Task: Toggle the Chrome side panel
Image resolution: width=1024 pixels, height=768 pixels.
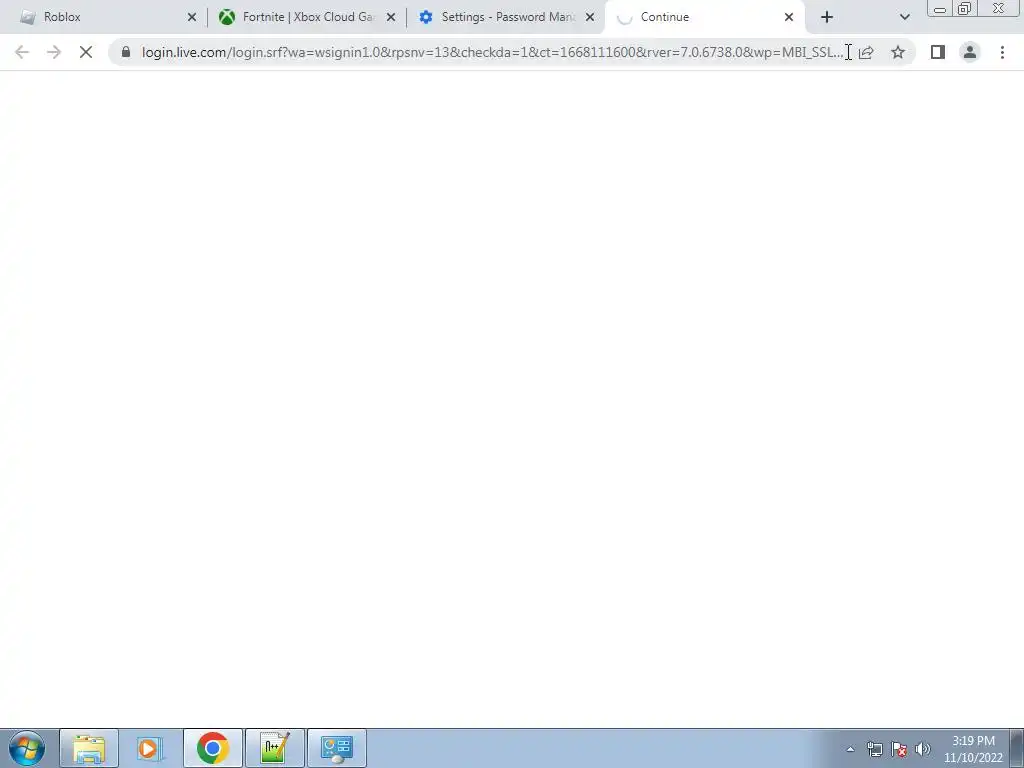Action: (x=938, y=52)
